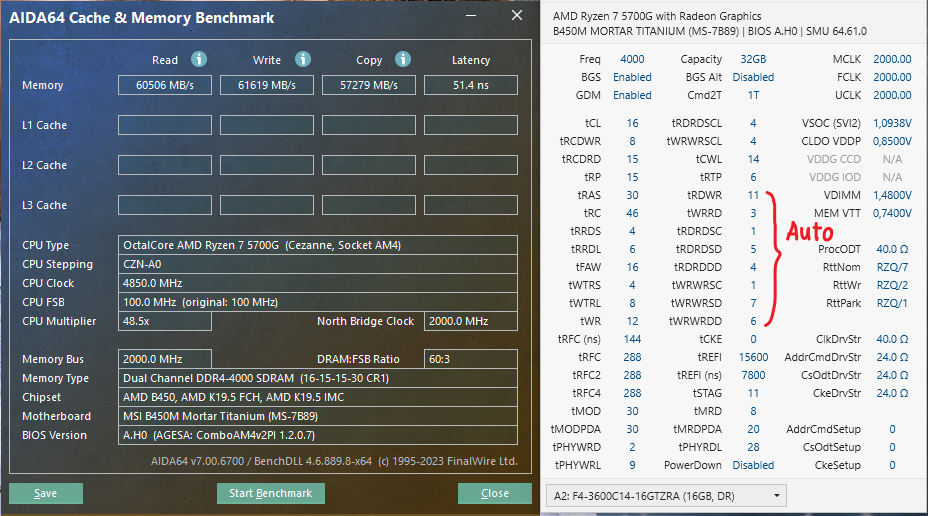Click Start Benchmark button
This screenshot has height=516, width=928.
(270, 494)
